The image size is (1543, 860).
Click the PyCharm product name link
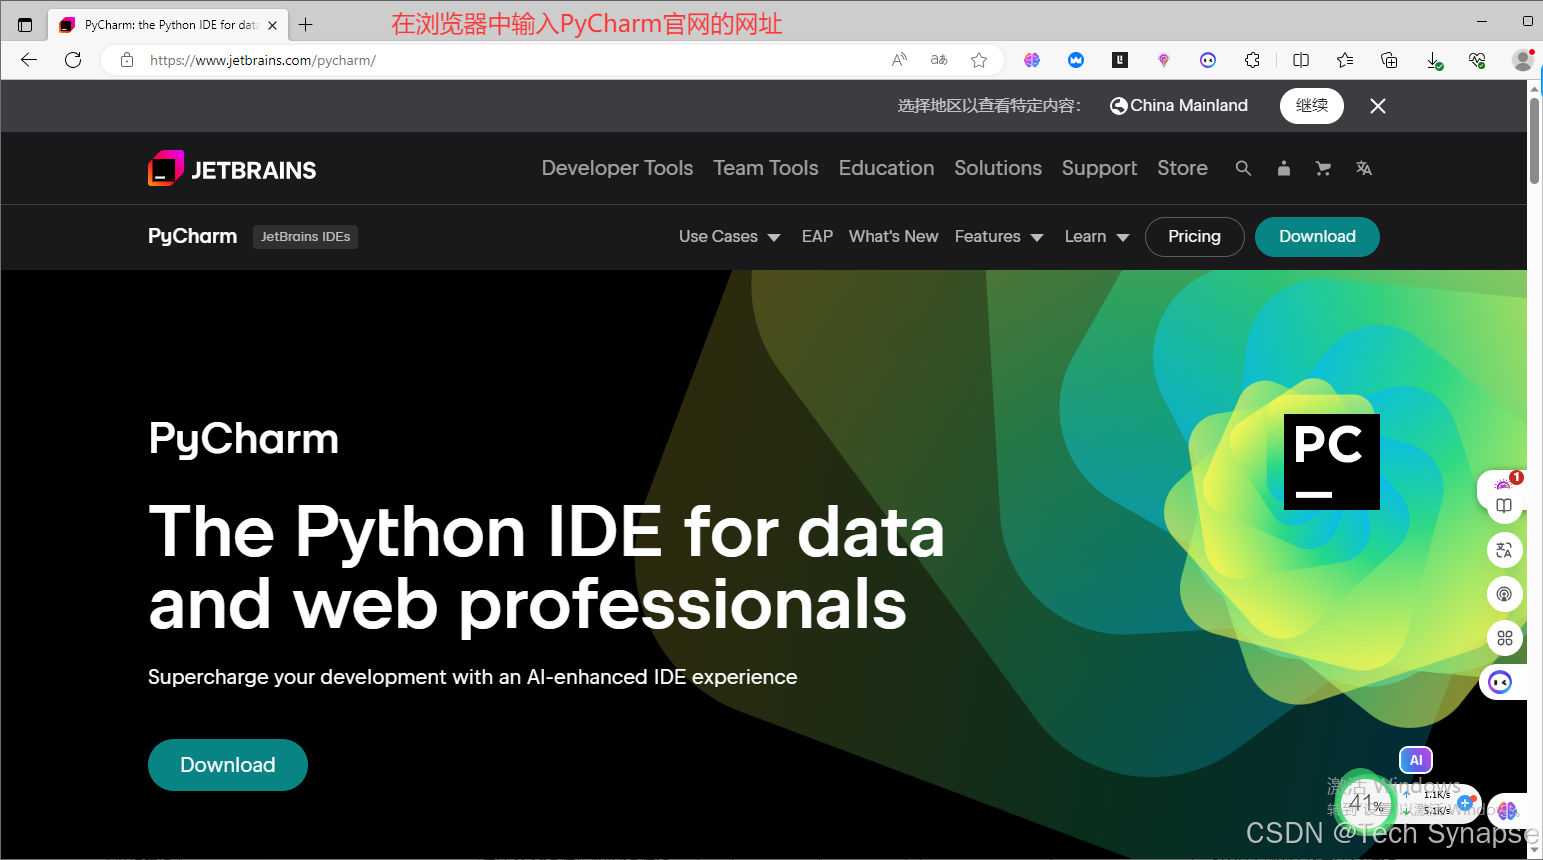click(193, 237)
